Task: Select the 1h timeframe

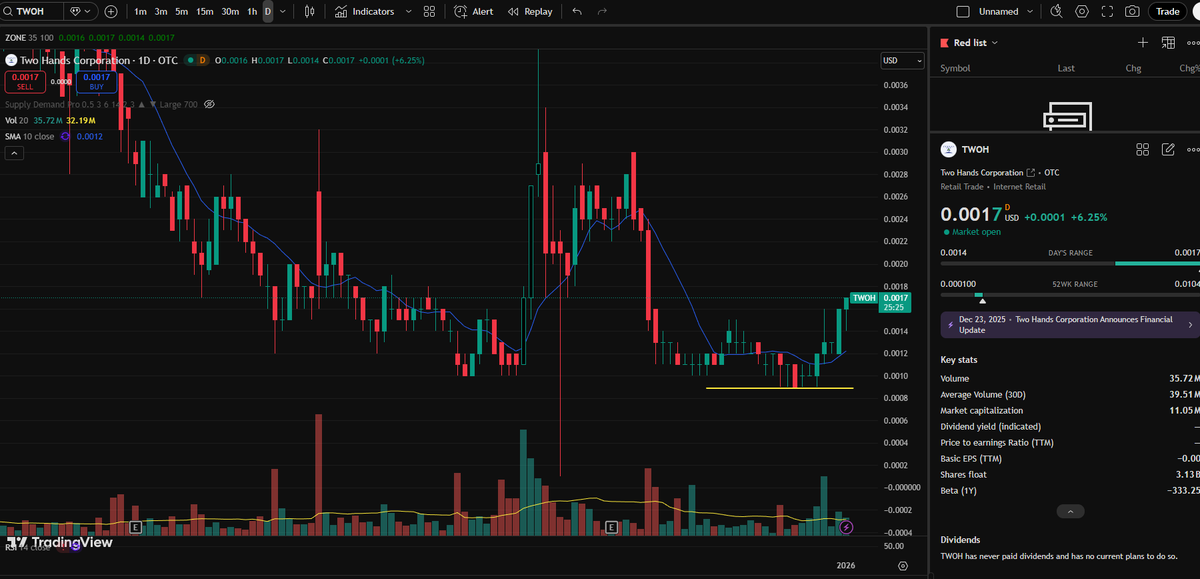Action: point(252,12)
